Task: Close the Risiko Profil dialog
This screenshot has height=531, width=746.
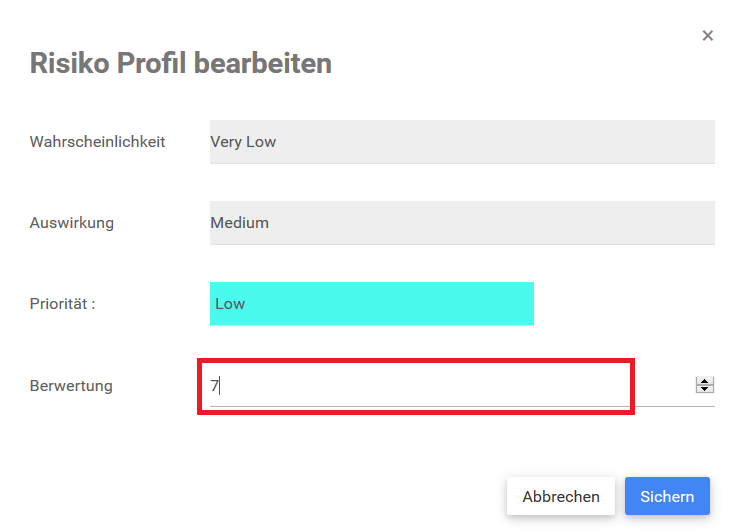Action: coord(707,36)
